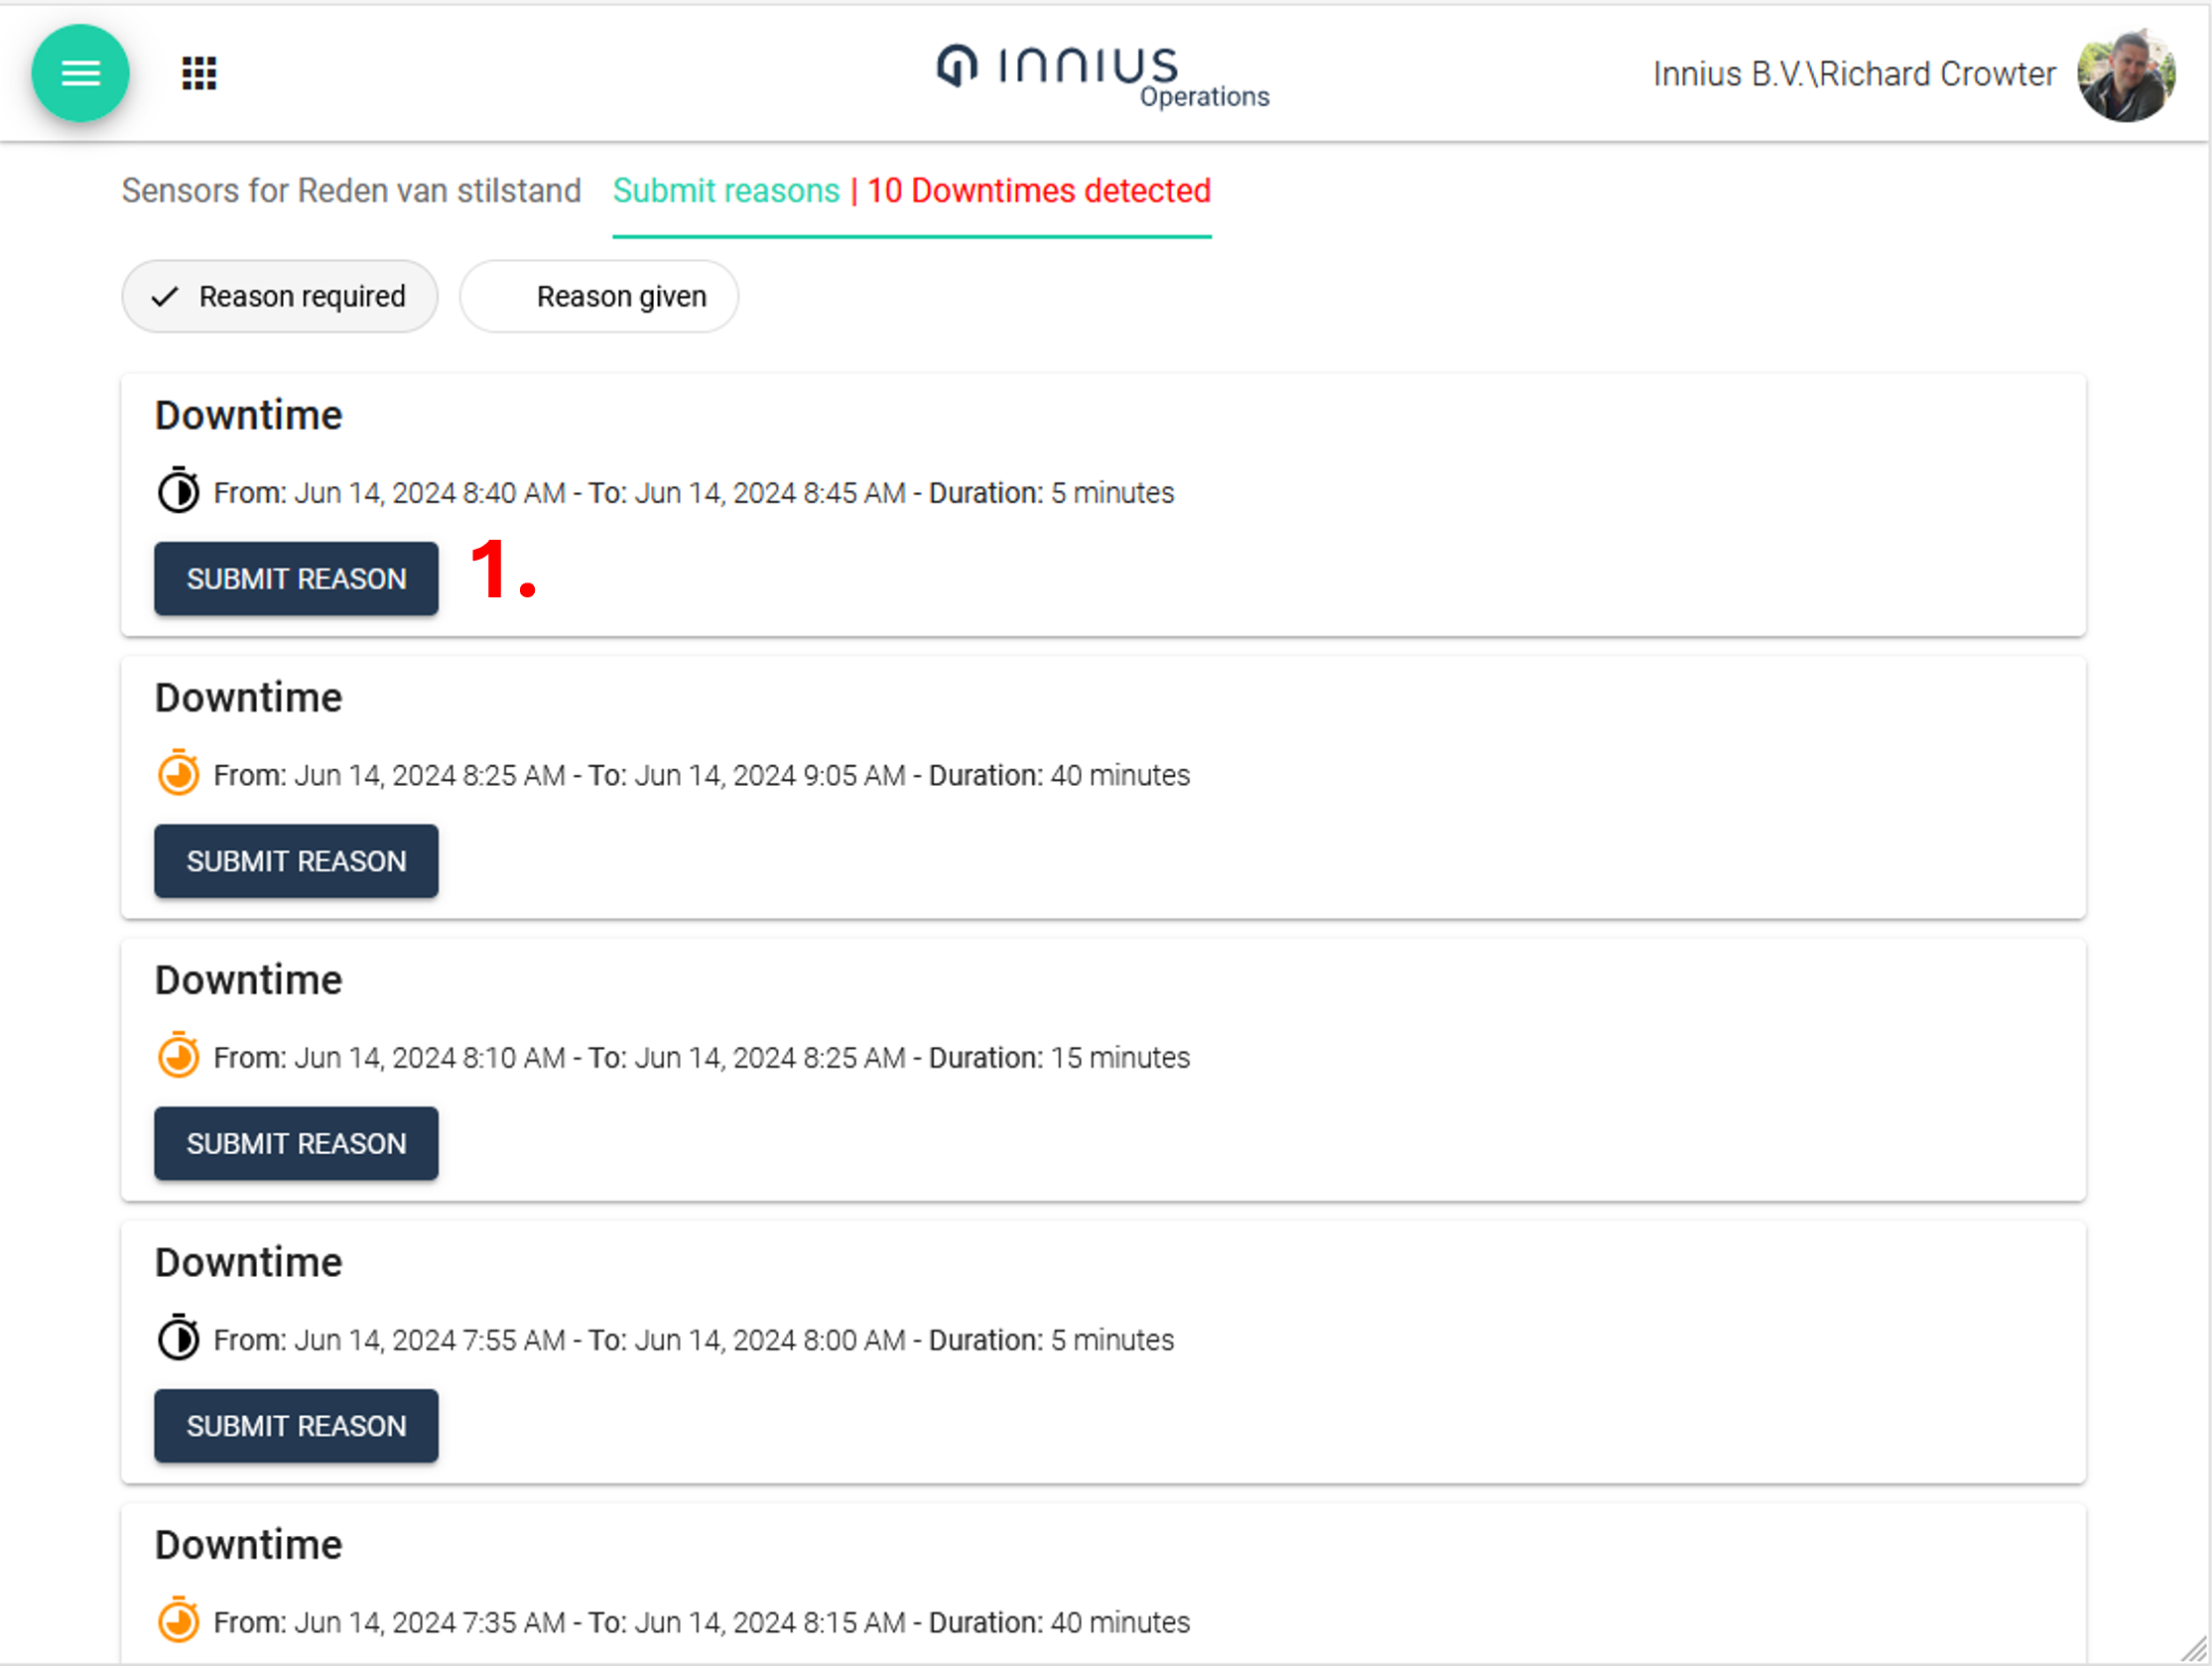
Task: Click orange timer icon of 8:10 AM downtime
Action: [179, 1056]
